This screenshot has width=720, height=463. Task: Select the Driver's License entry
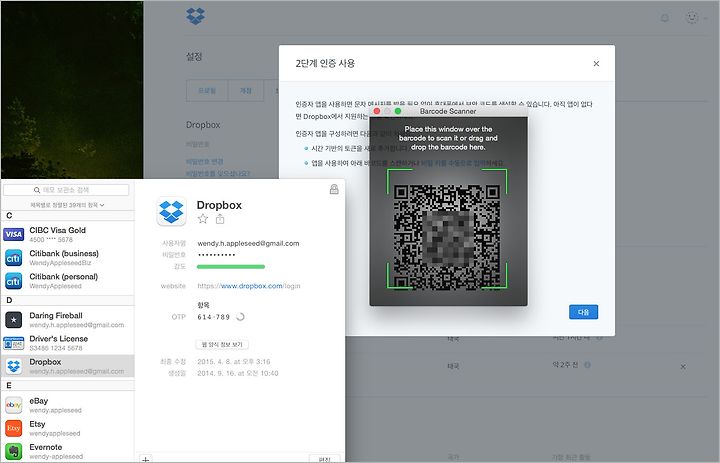[x=68, y=343]
